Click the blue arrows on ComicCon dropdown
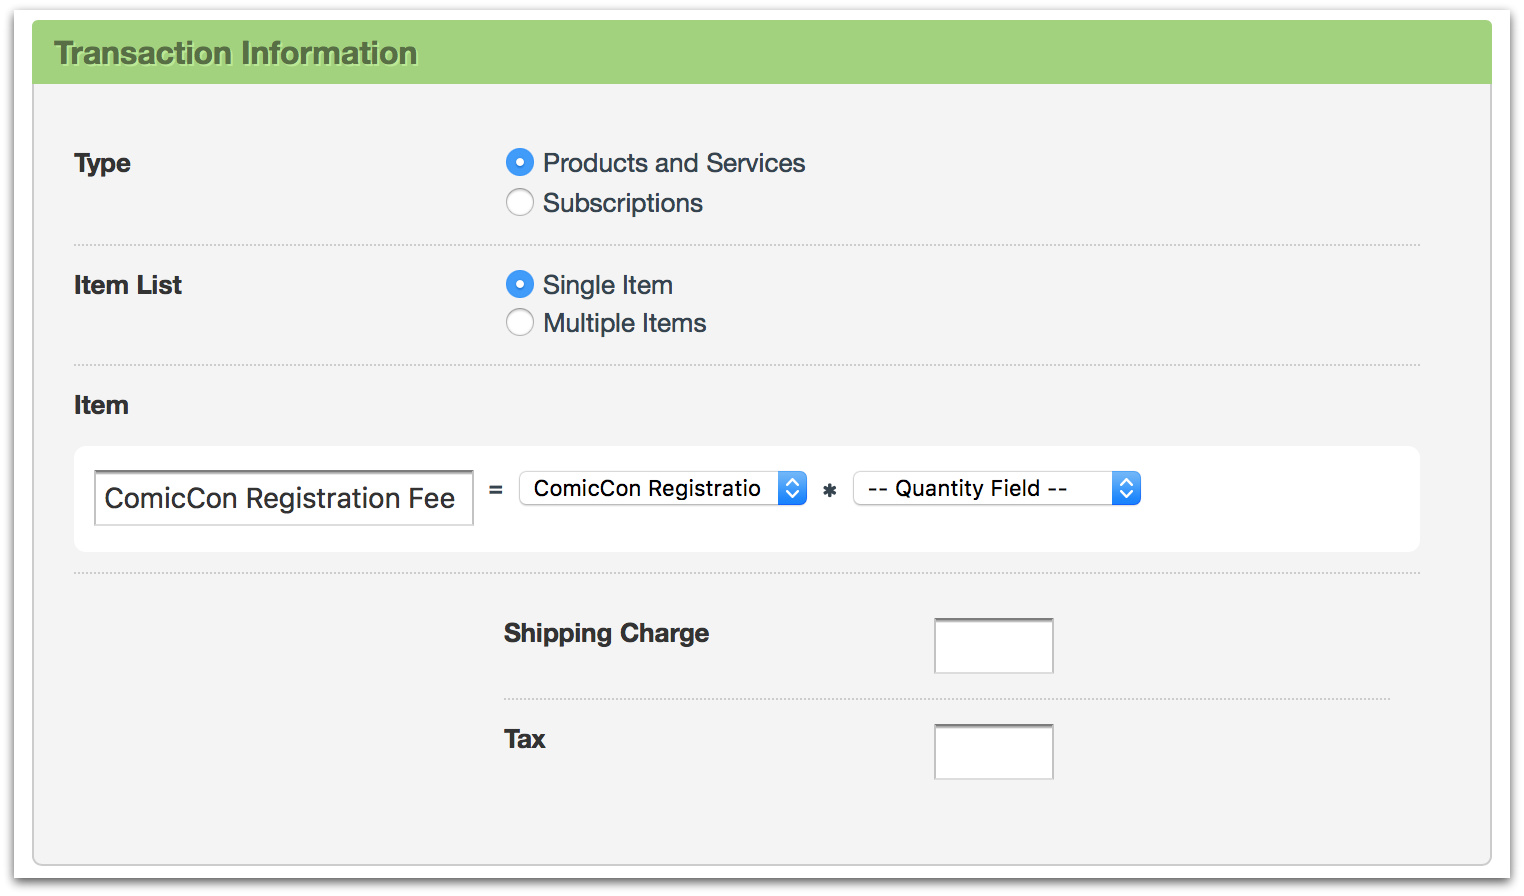This screenshot has height=896, width=1524. (x=792, y=489)
